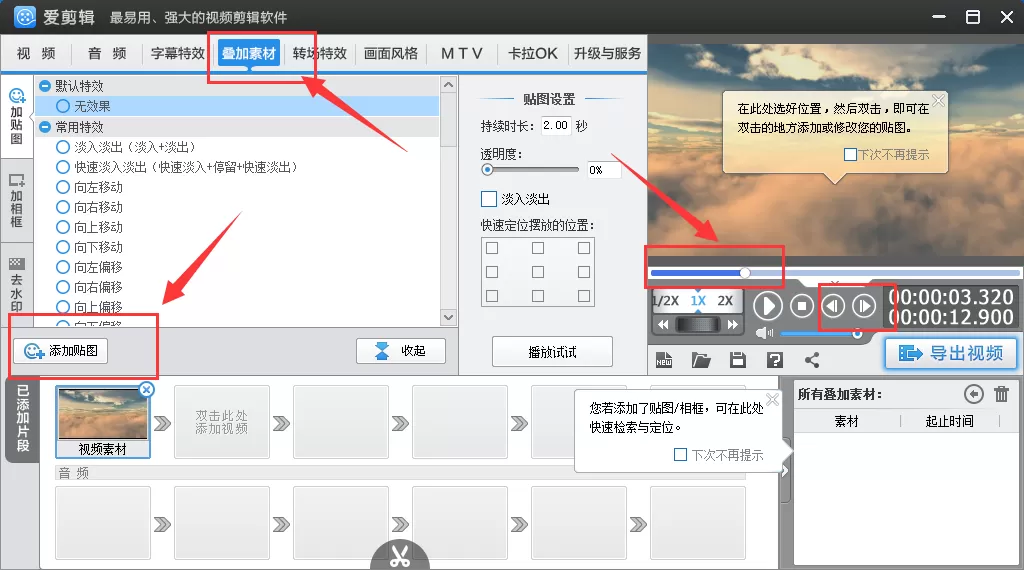Click the 收起 collapse button
This screenshot has width=1024, height=570.
[401, 351]
